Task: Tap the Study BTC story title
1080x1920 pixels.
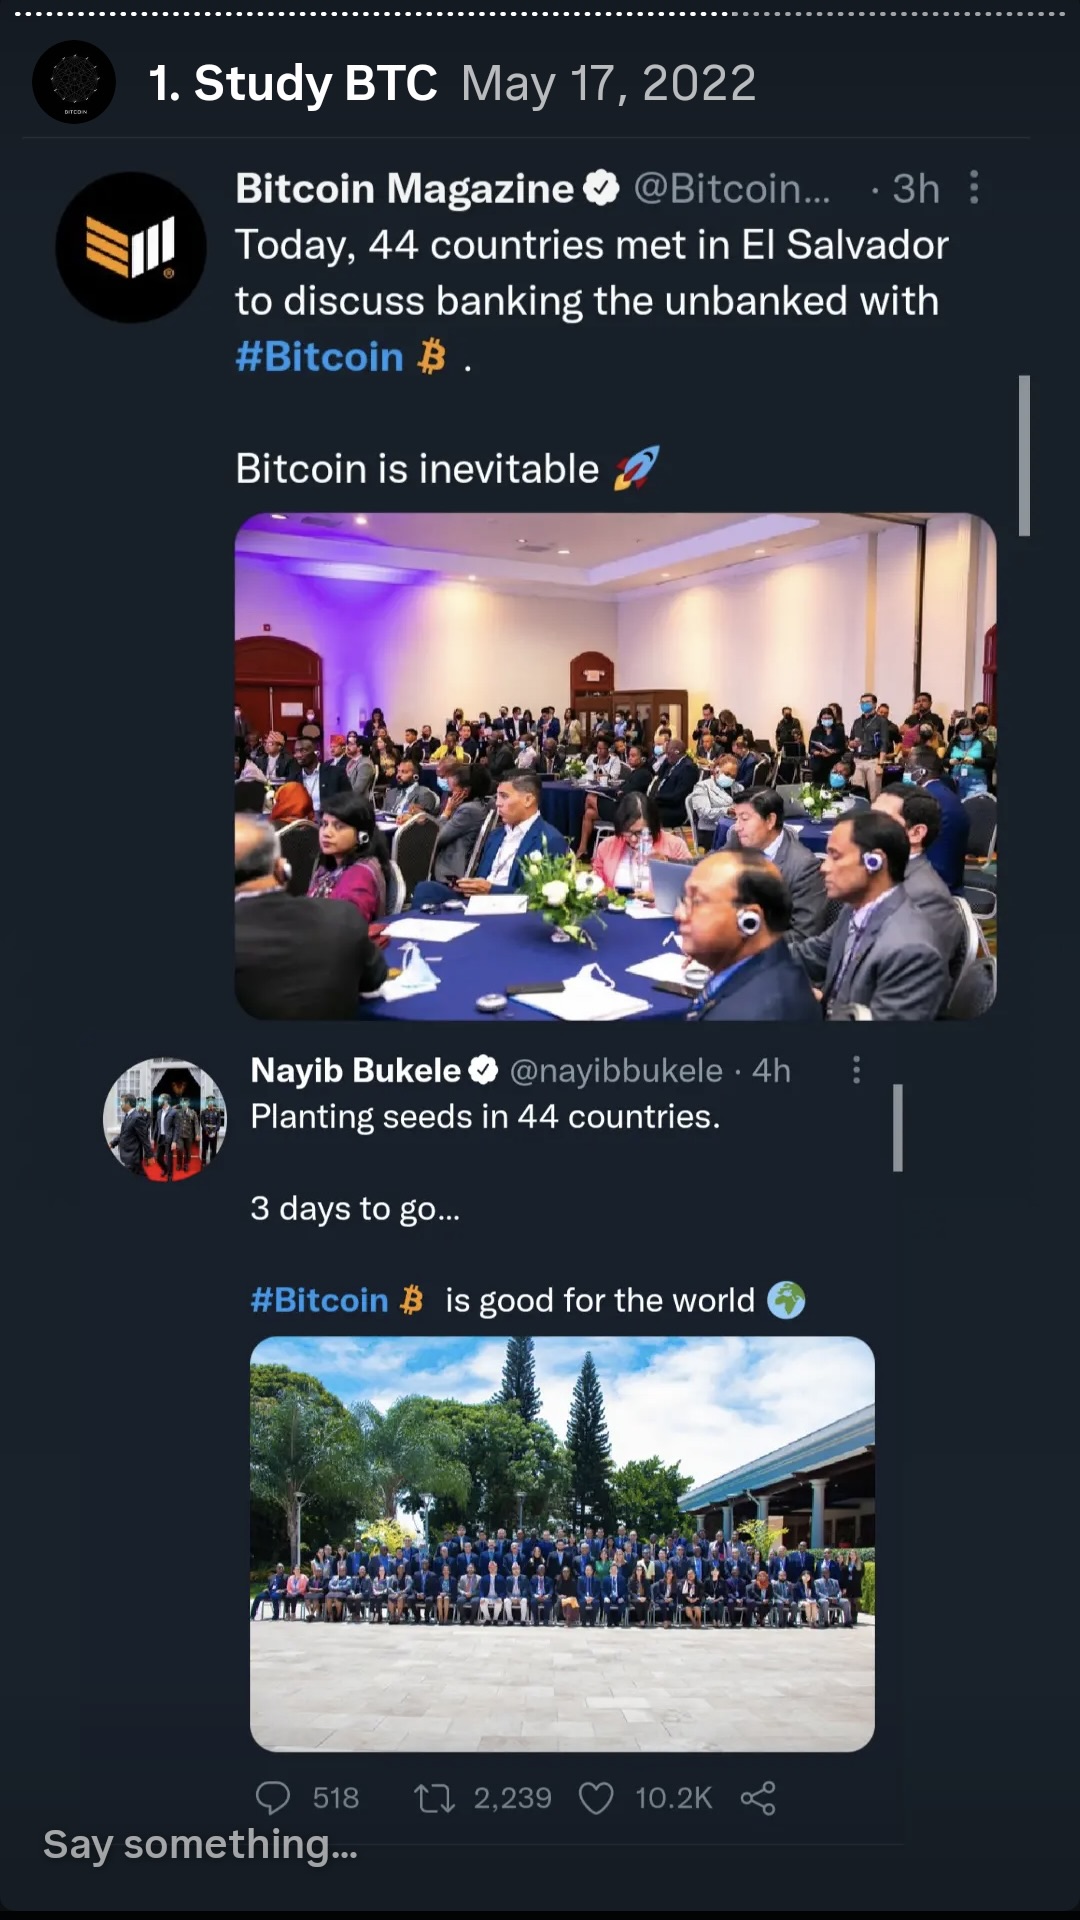Action: pos(293,83)
